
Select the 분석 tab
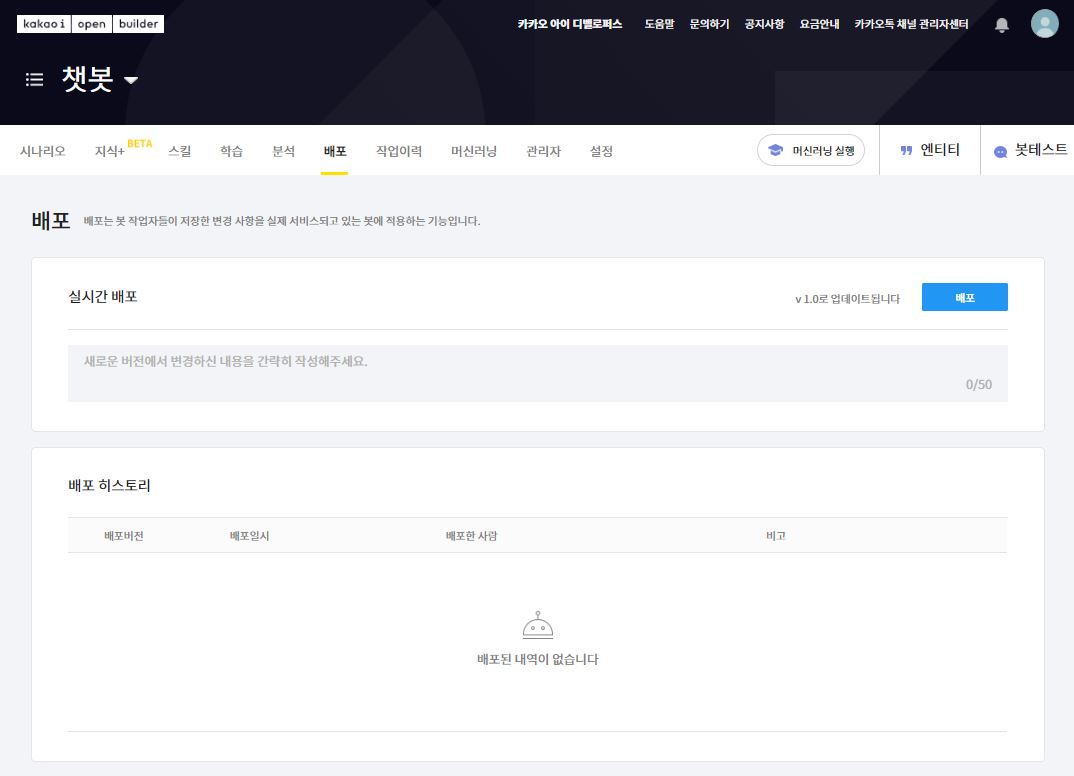(284, 151)
